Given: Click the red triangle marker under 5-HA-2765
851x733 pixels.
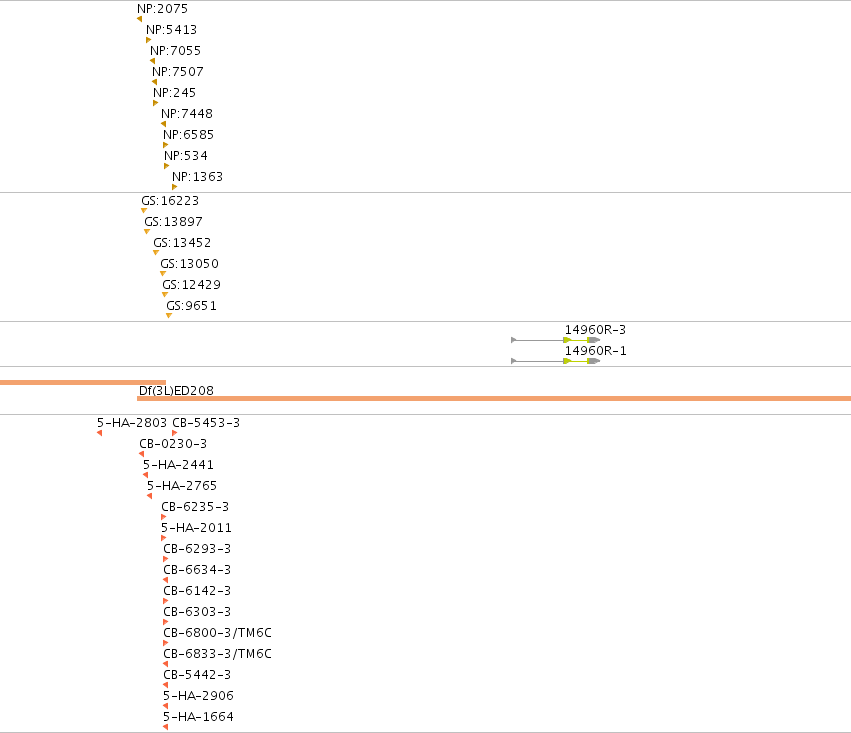Looking at the screenshot, I should (x=149, y=496).
